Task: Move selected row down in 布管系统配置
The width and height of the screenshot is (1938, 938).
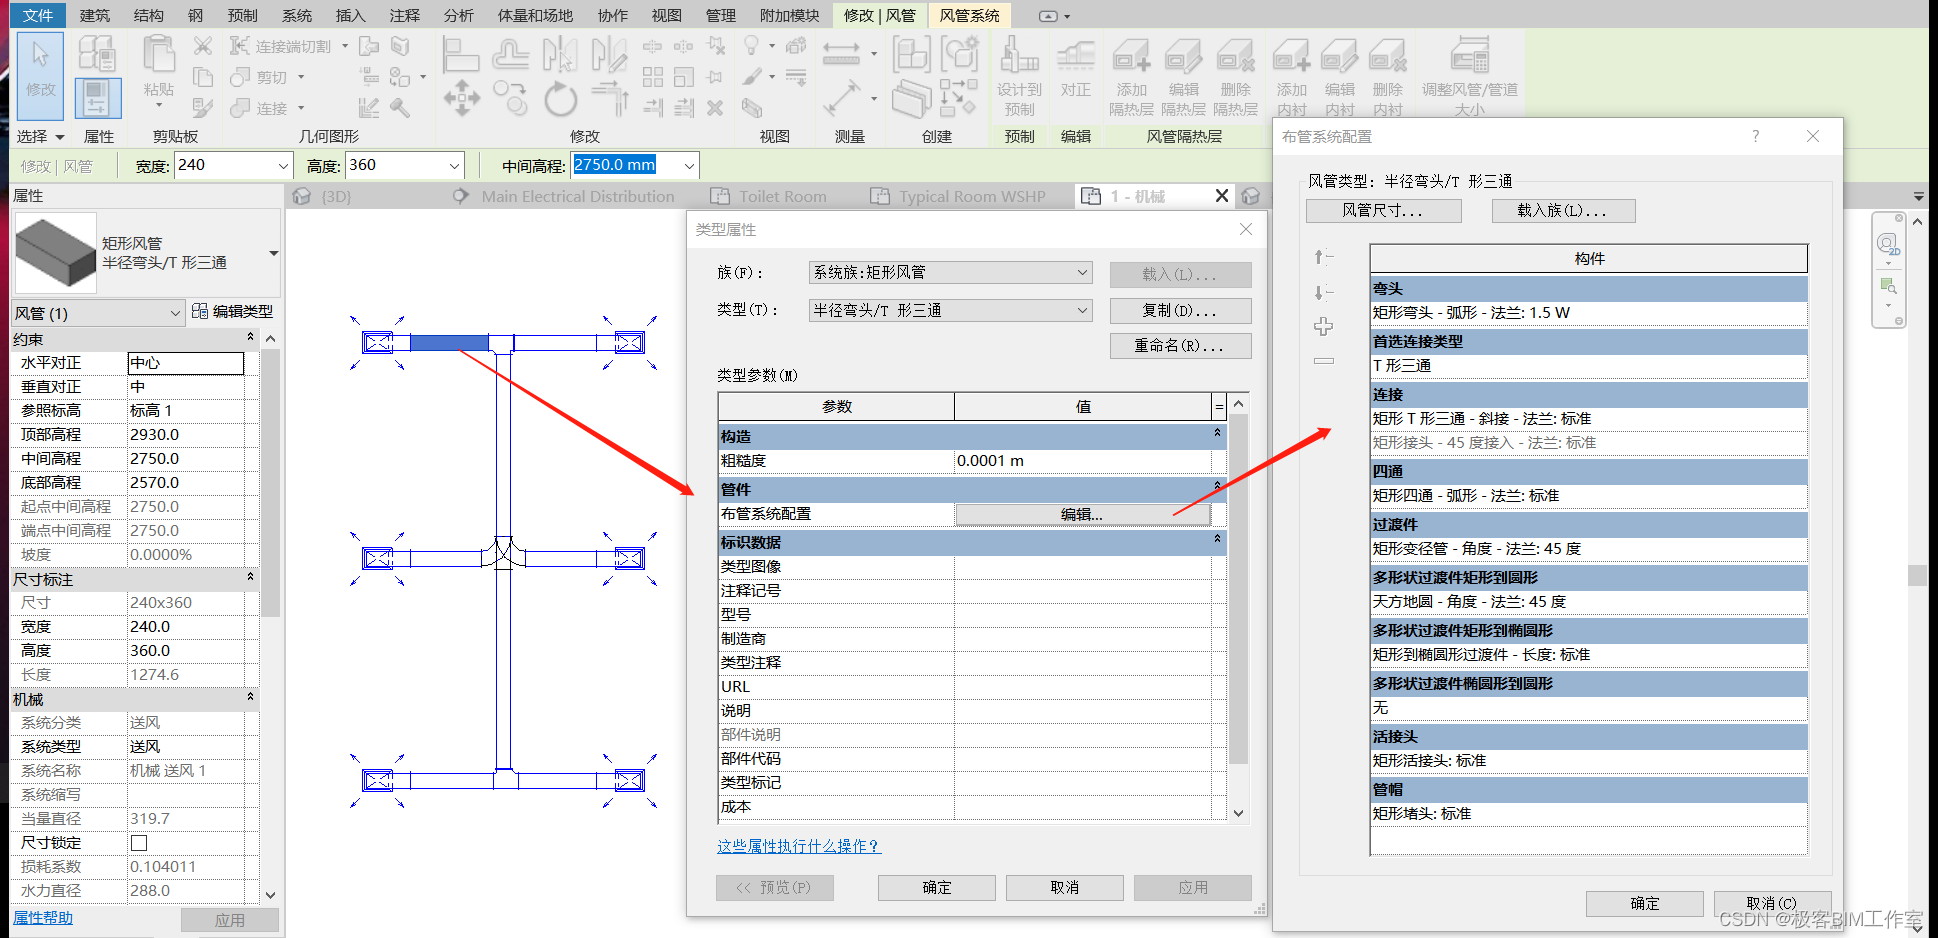Action: click(x=1324, y=292)
